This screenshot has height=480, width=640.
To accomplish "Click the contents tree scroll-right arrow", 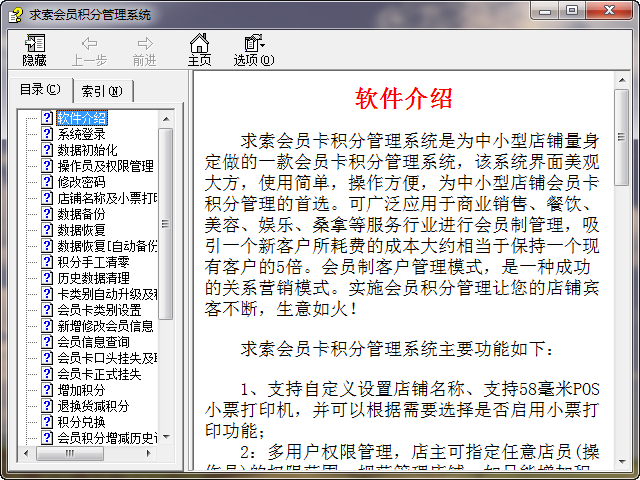I will click(149, 453).
